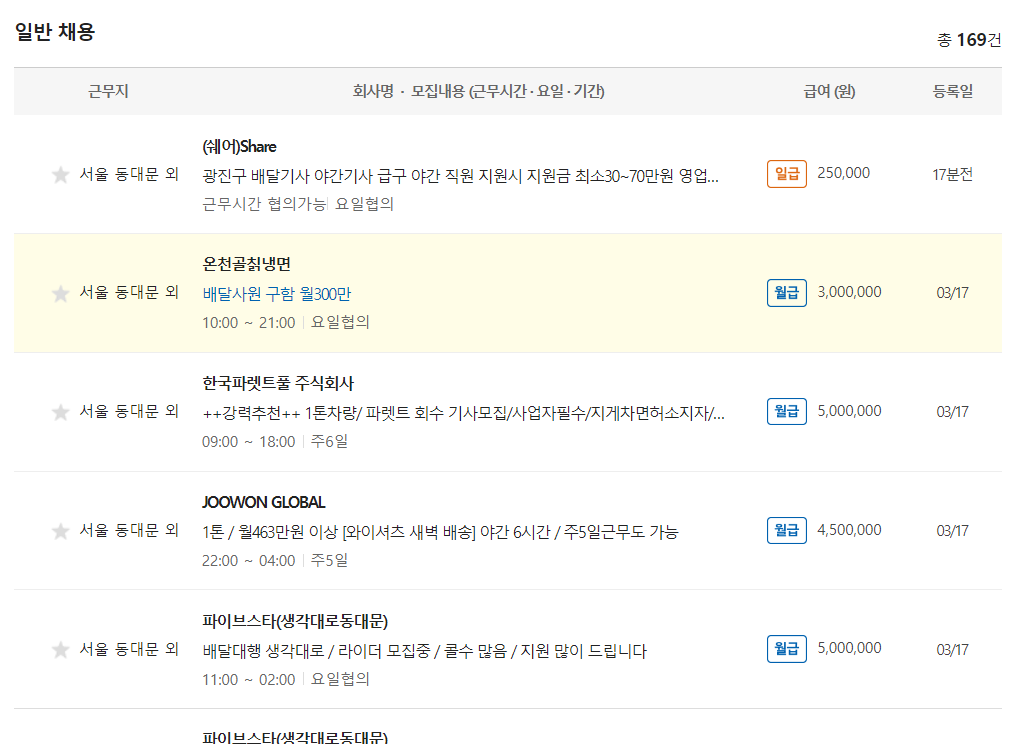Open 파이브스타(생각대로동대문) above 배달대행 생각대로 posting
Image resolution: width=1020 pixels, height=744 pixels.
pos(295,621)
